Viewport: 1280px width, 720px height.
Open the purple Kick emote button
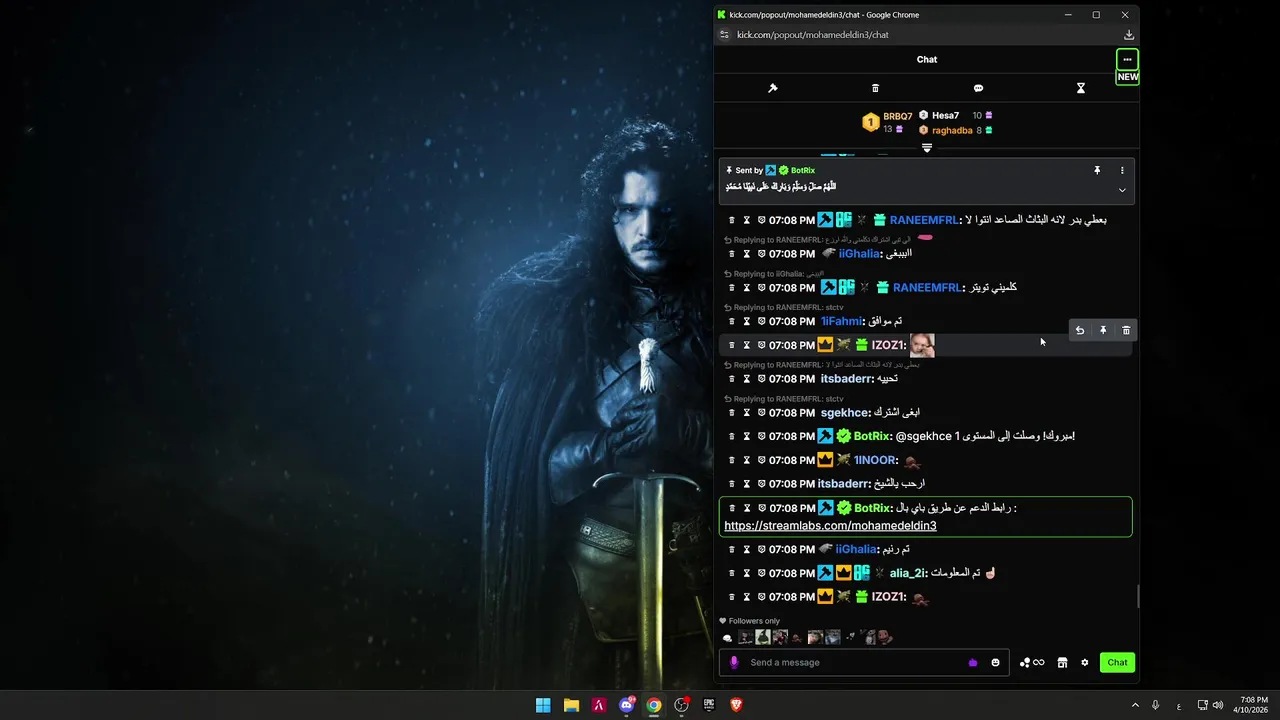[973, 663]
